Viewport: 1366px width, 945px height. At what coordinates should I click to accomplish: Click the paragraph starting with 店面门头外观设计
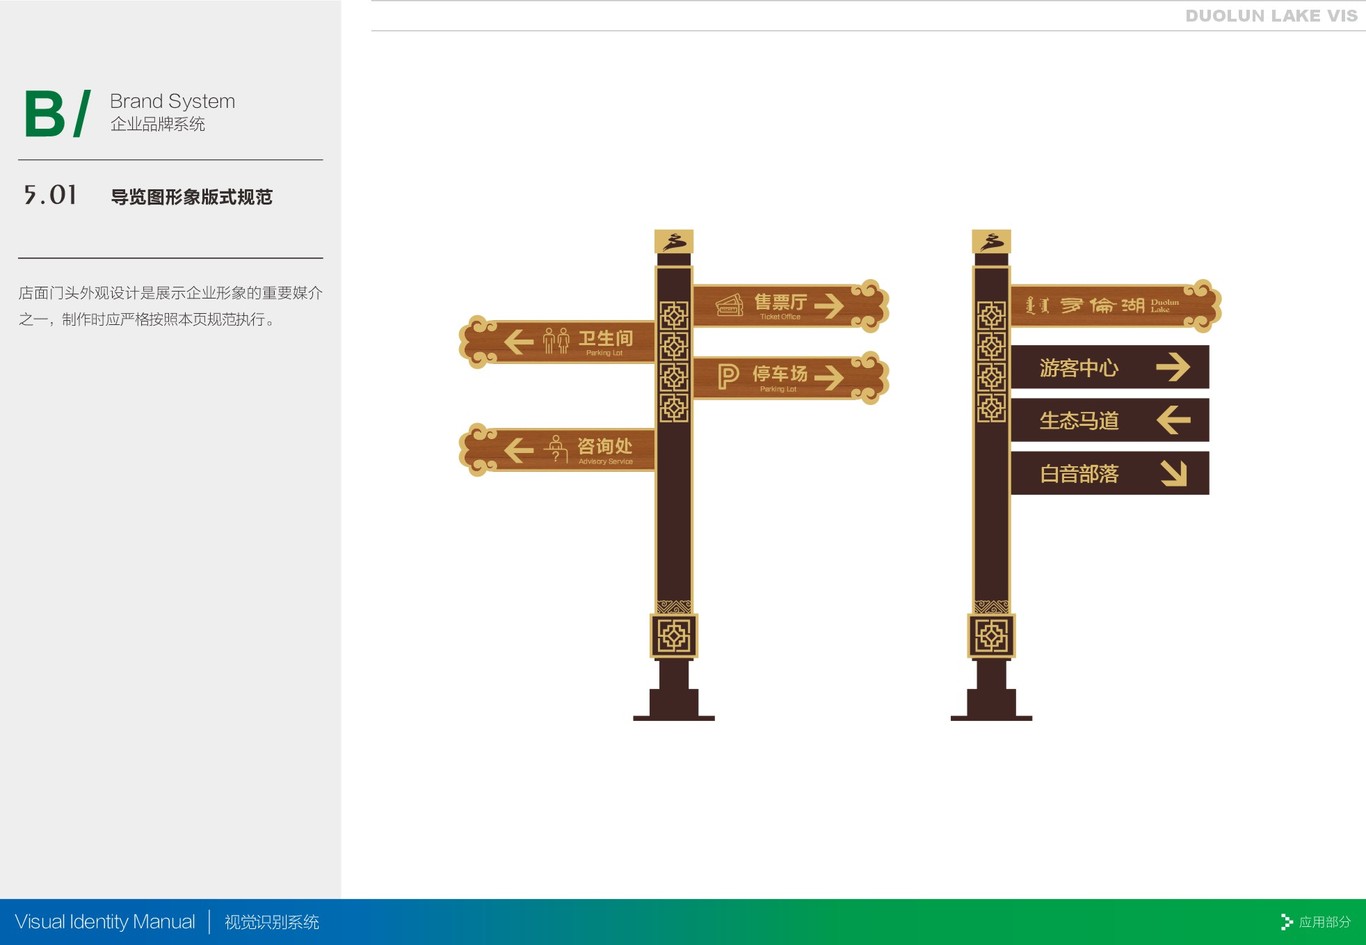coord(170,306)
